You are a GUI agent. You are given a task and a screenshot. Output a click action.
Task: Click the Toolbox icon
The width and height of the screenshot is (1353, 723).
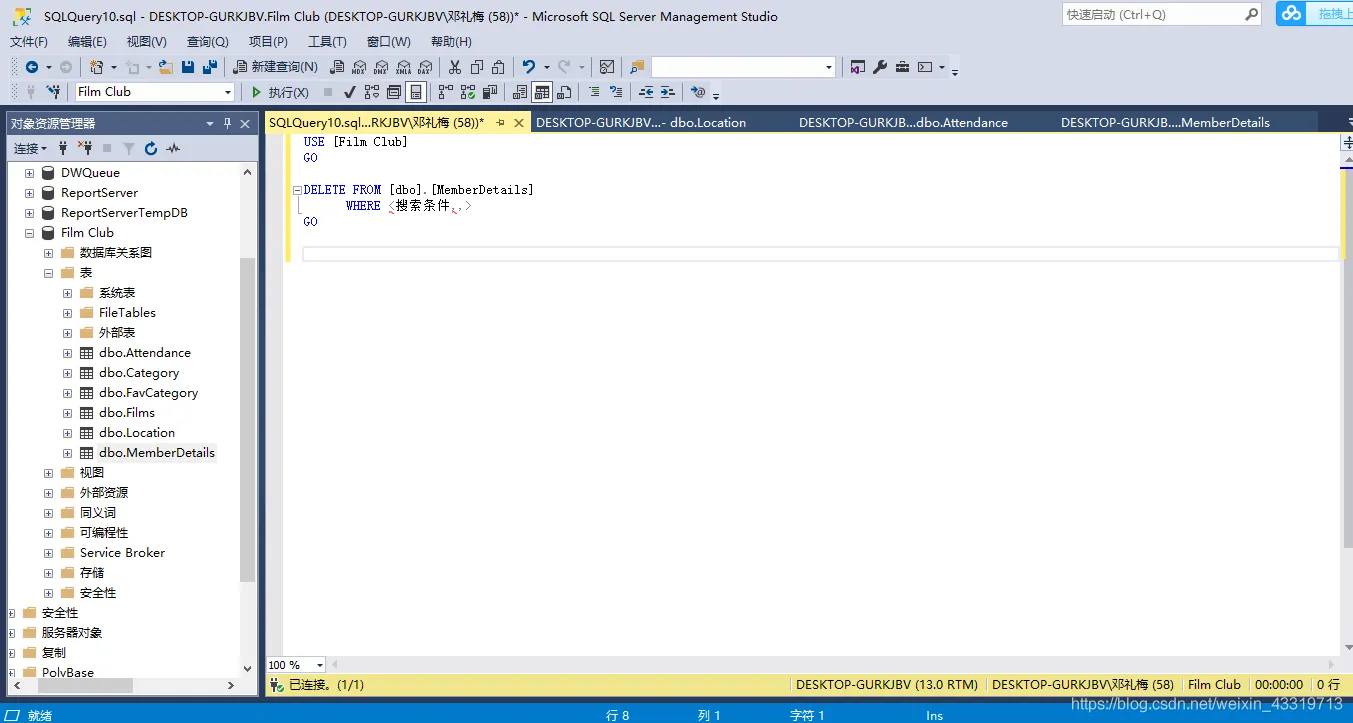[x=902, y=67]
